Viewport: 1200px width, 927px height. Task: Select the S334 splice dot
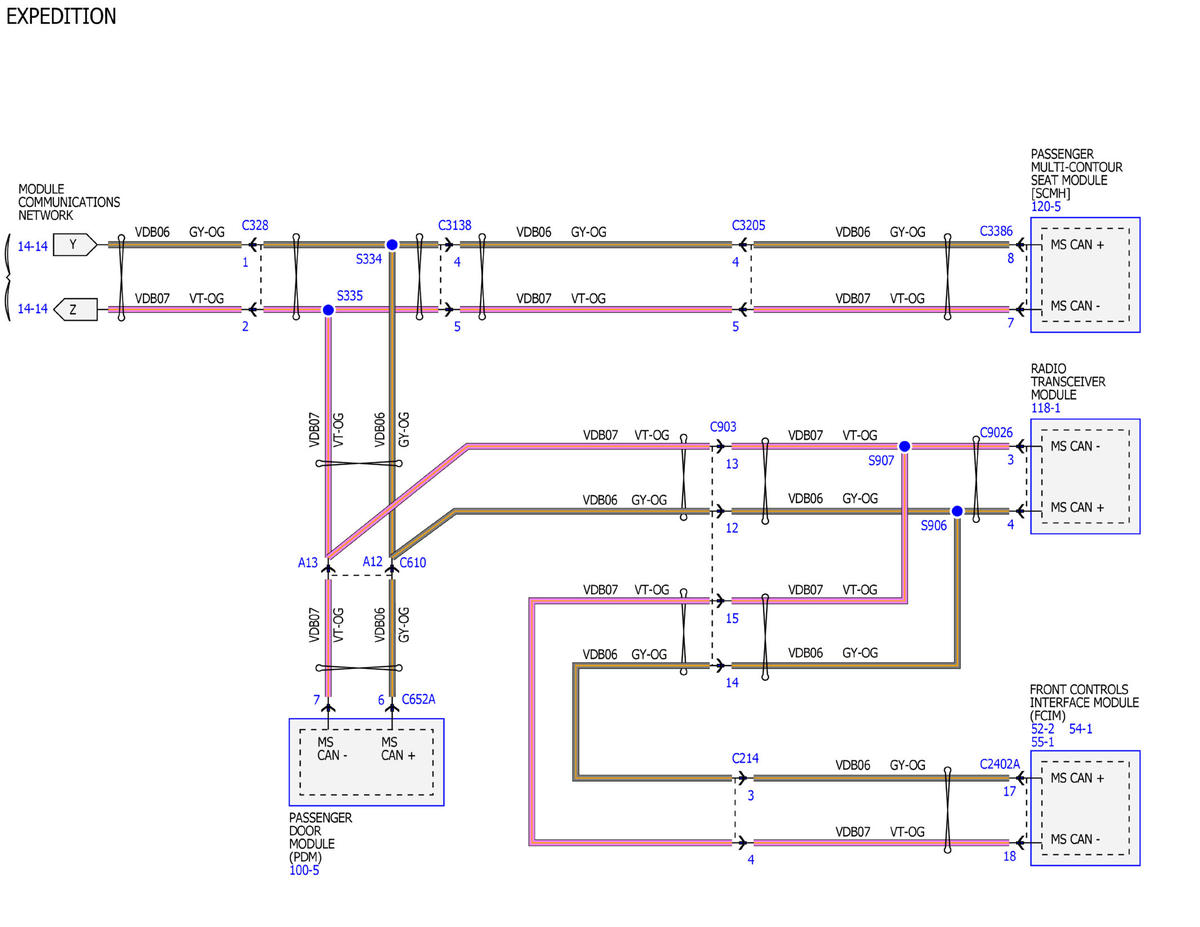[392, 244]
